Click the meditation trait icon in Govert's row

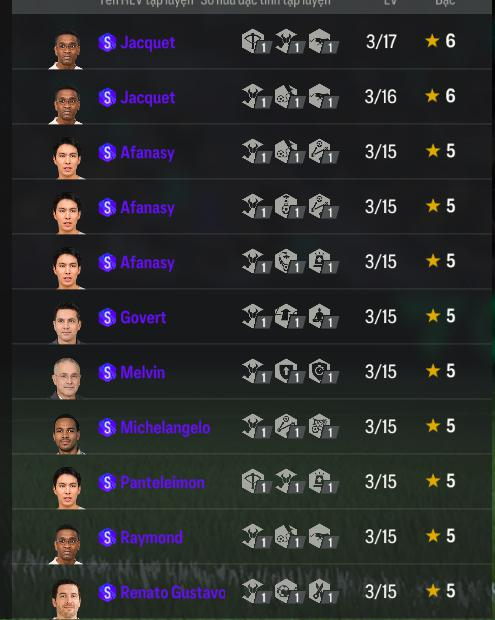[x=323, y=316]
